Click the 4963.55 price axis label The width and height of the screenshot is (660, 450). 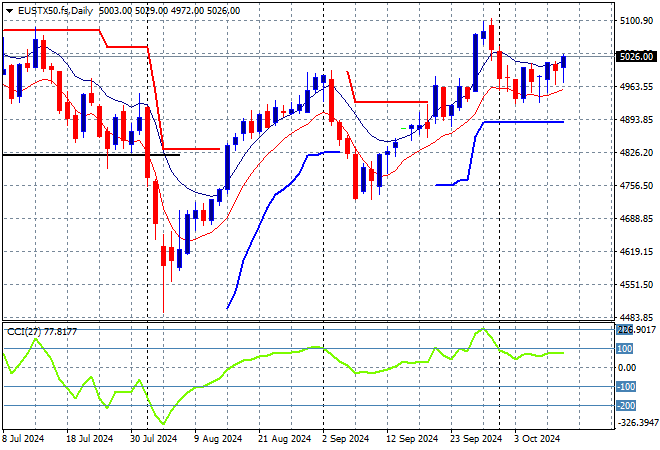635,86
